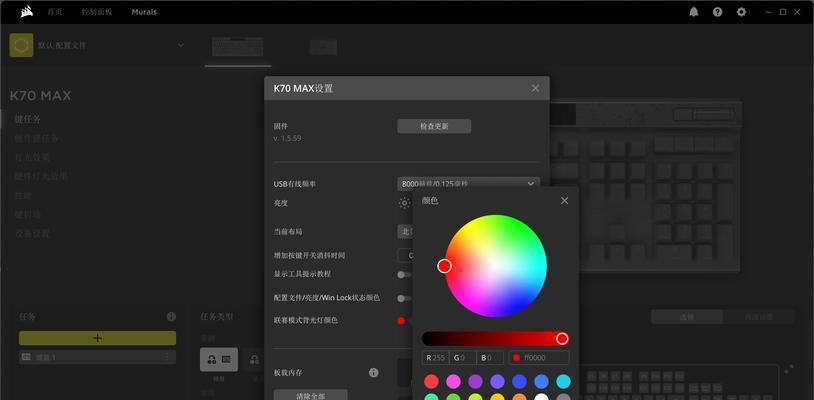The image size is (814, 400).
Task: Open the Murals tab
Action: pyautogui.click(x=144, y=12)
